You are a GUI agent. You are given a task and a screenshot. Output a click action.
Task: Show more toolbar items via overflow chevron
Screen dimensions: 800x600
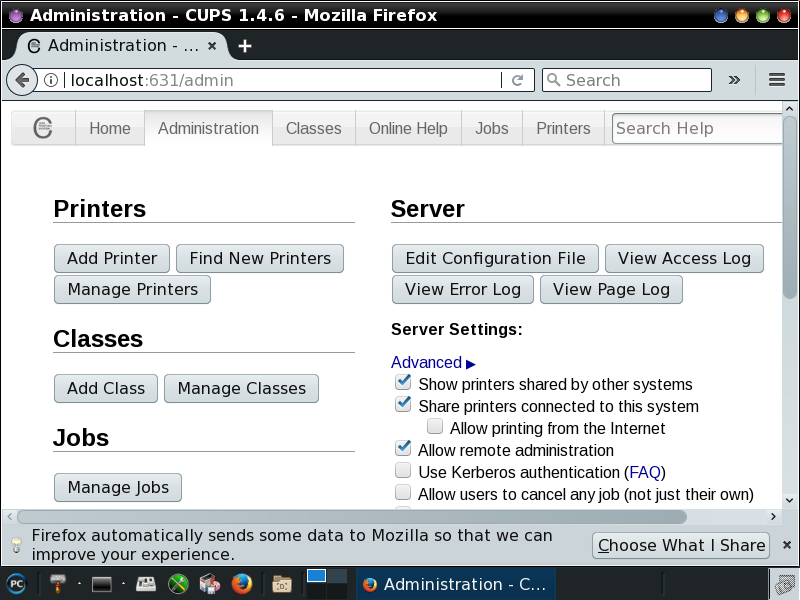click(x=734, y=80)
